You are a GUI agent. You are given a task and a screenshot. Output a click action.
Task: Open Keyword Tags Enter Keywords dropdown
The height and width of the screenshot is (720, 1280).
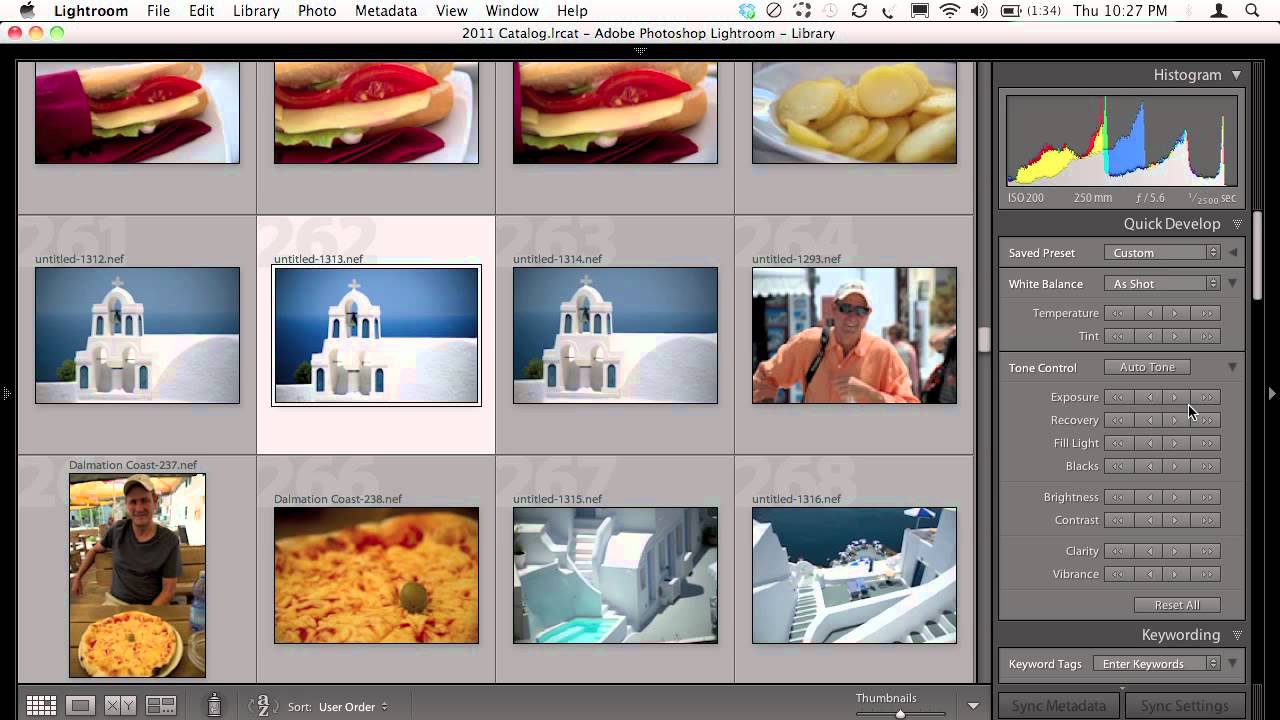tap(1156, 664)
